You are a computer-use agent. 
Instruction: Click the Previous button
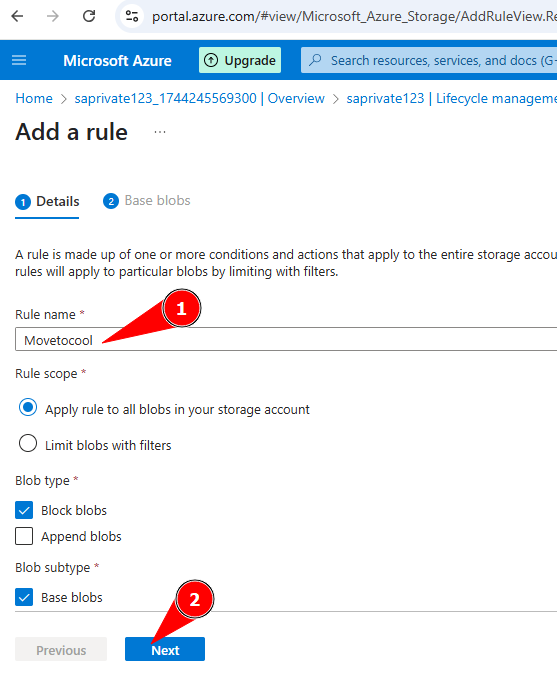coord(61,649)
